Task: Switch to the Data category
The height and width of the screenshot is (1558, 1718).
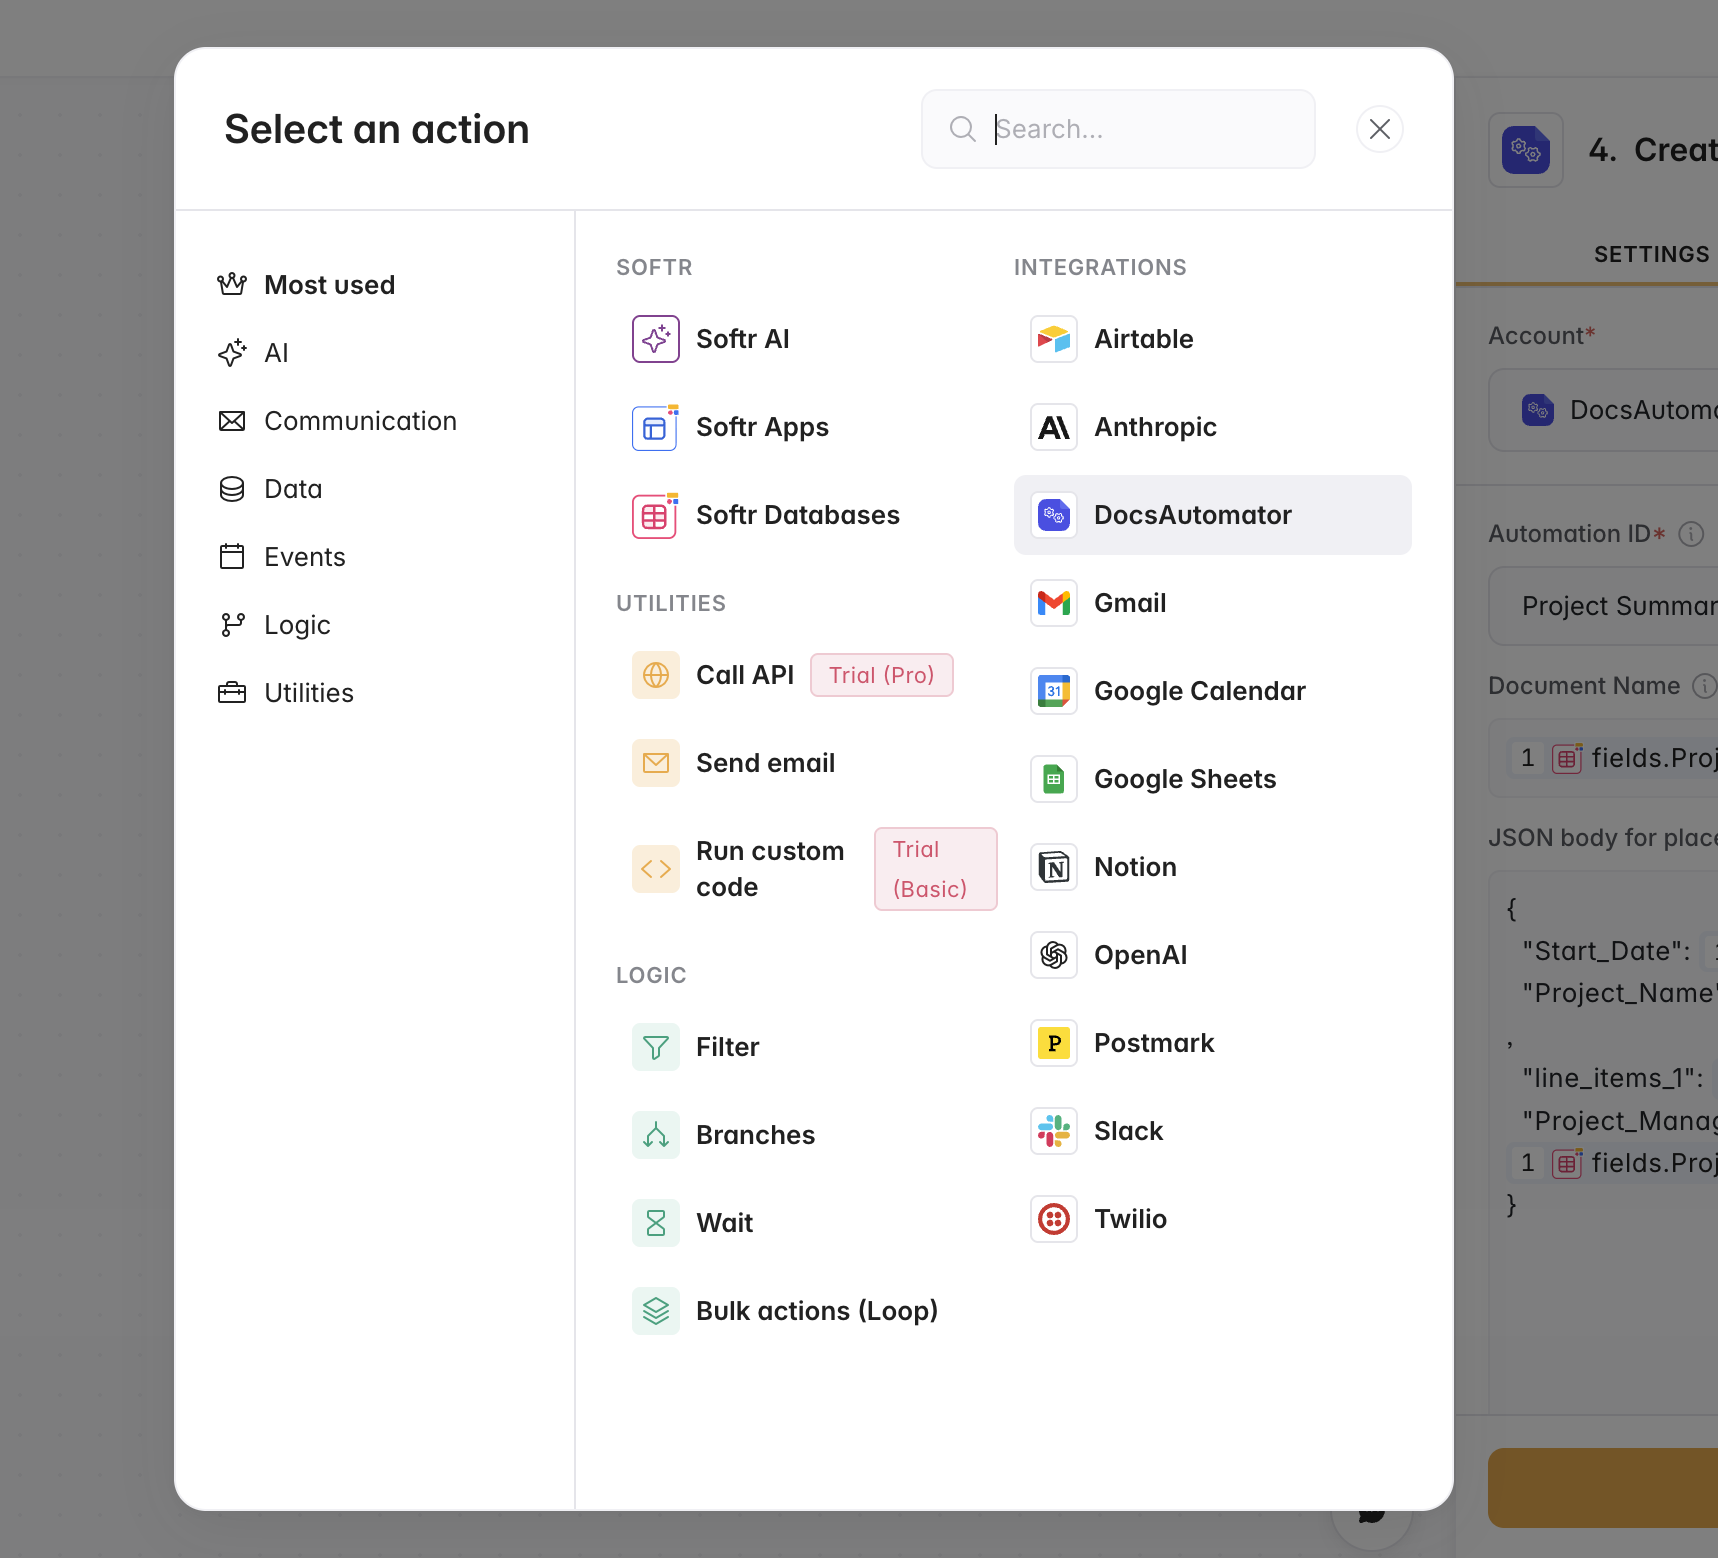Action: coord(293,489)
